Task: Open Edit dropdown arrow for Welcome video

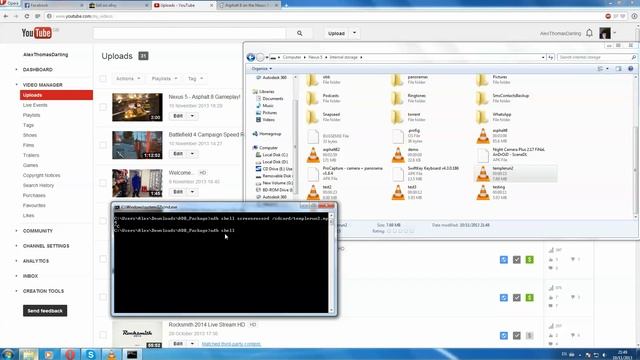Action: [192, 192]
